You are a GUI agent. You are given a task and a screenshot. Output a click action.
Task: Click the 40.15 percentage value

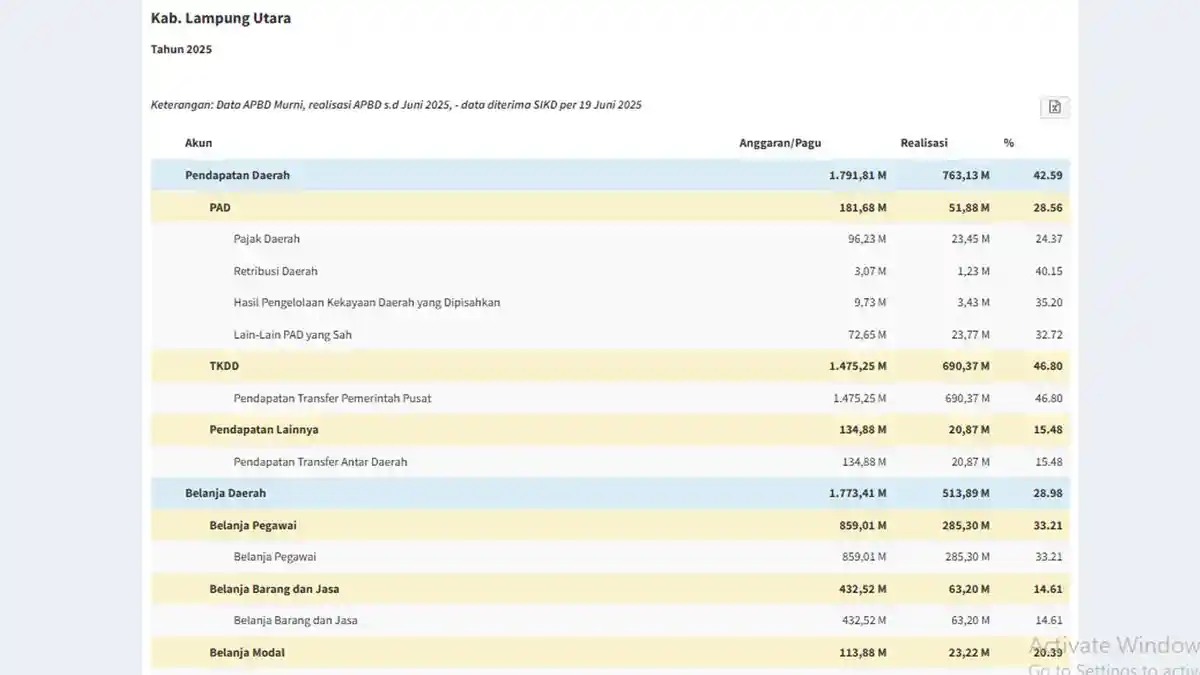[1049, 271]
